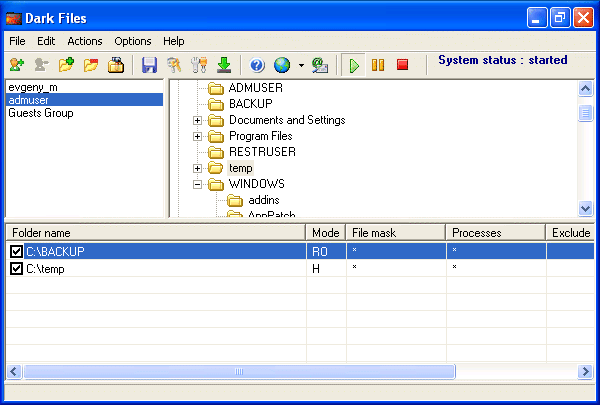600x405 pixels.
Task: Open the Edit menu
Action: 46,41
